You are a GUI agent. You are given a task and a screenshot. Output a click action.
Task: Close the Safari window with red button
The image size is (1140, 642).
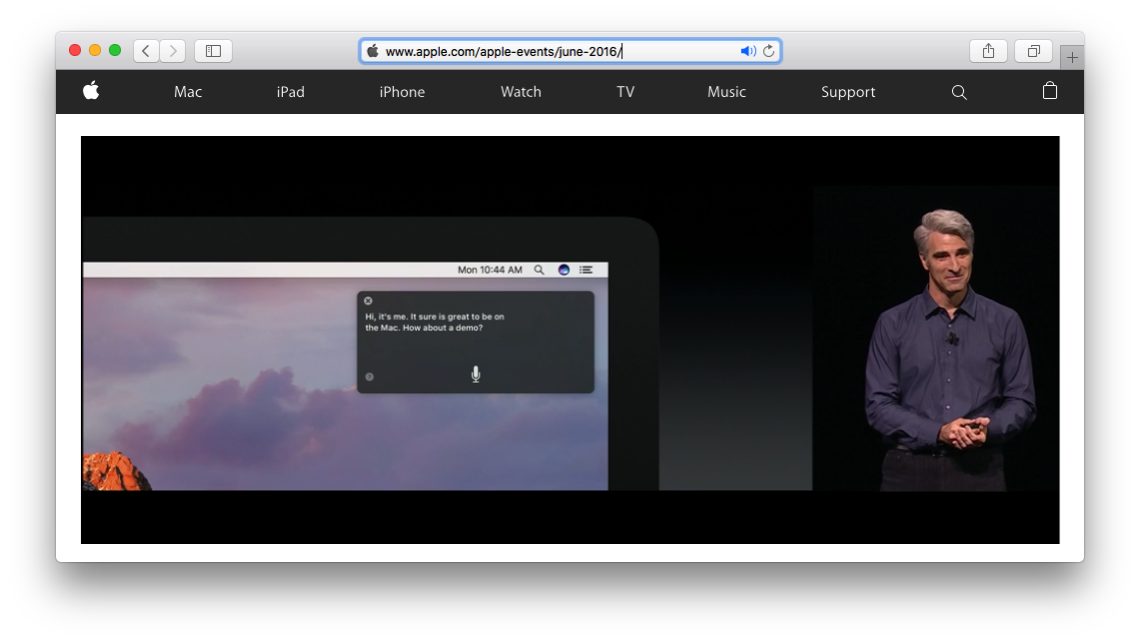(75, 50)
